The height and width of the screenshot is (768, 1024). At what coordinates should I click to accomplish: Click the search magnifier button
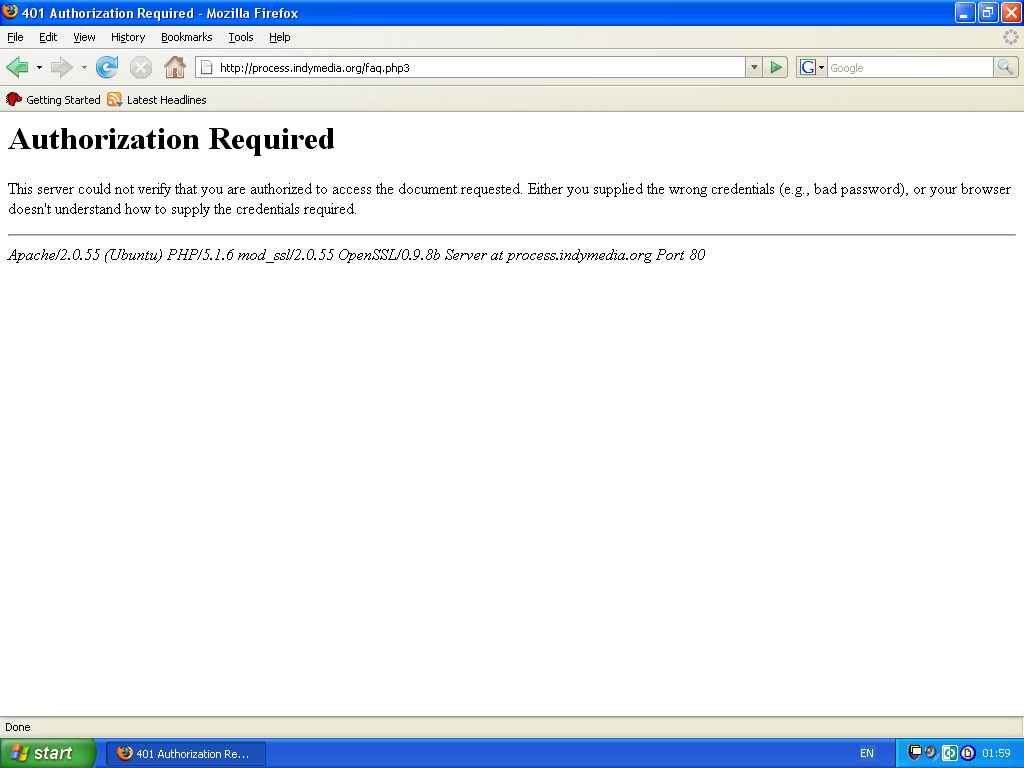click(x=1005, y=67)
